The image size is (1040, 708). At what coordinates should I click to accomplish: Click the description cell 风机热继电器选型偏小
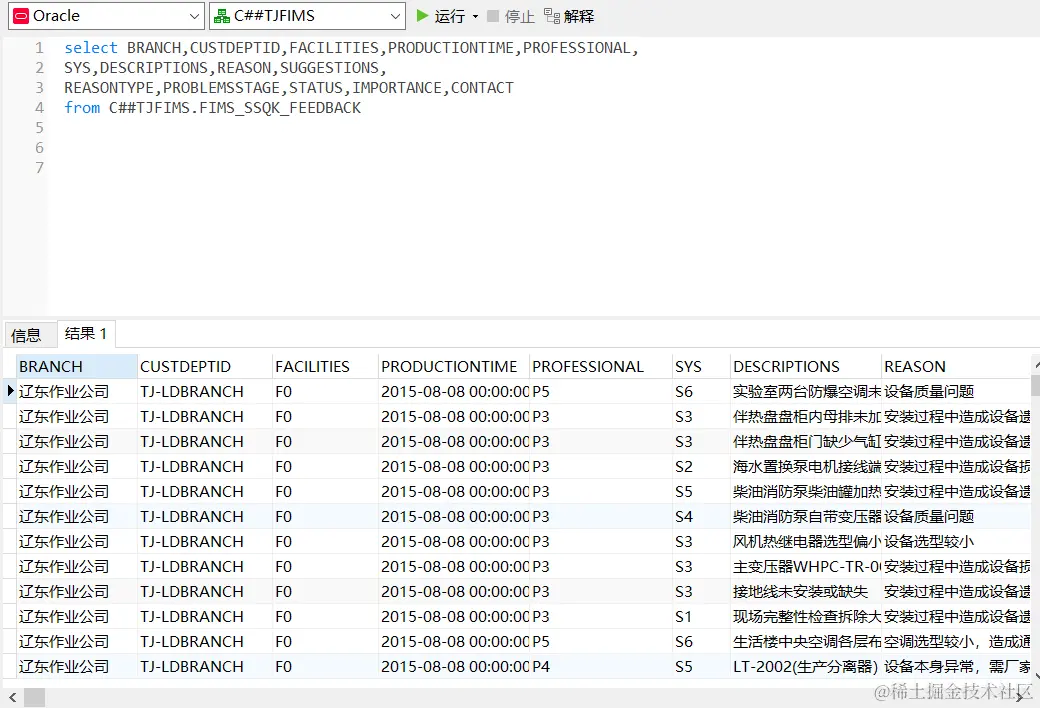[x=806, y=541]
